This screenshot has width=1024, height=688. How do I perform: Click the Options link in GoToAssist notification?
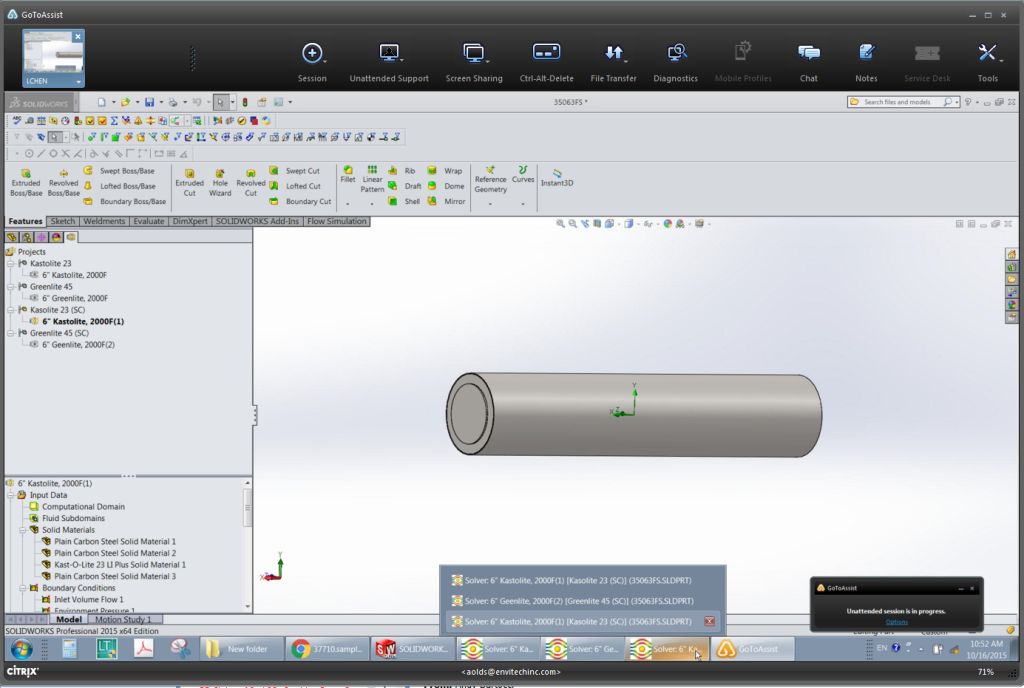click(x=896, y=622)
